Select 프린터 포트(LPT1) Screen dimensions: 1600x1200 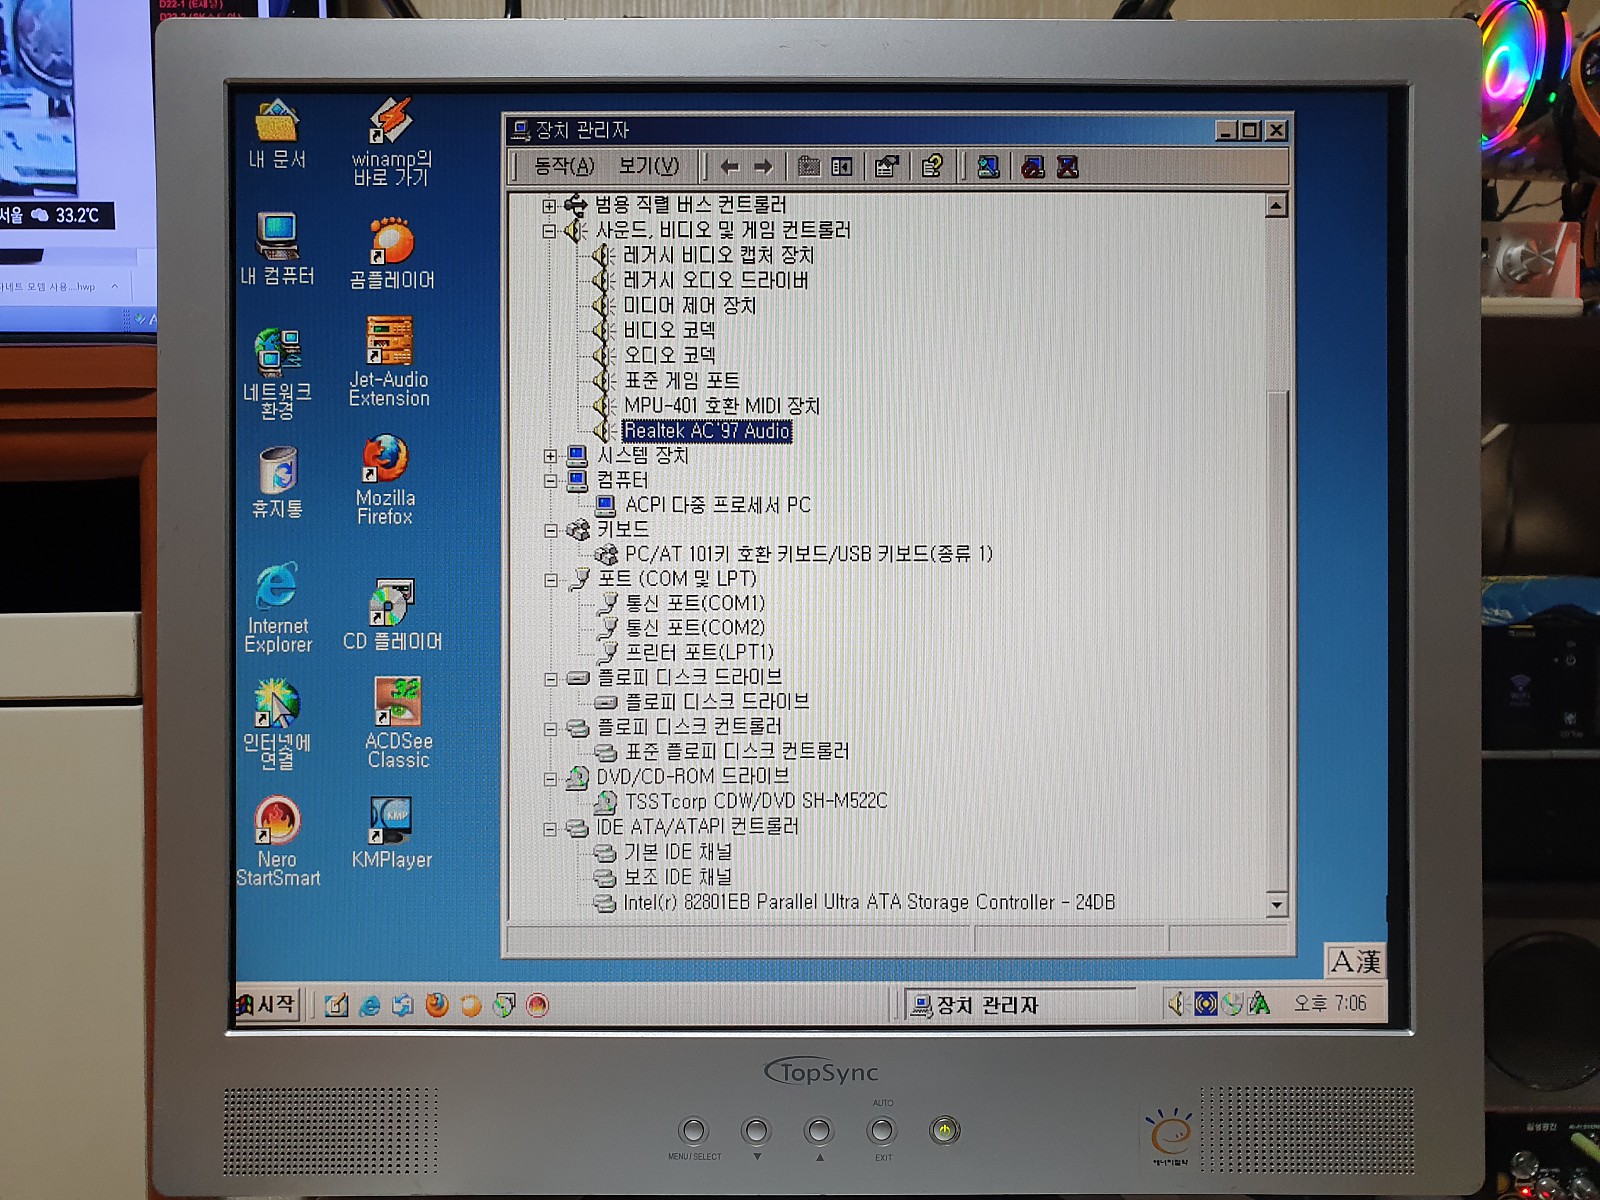(699, 653)
